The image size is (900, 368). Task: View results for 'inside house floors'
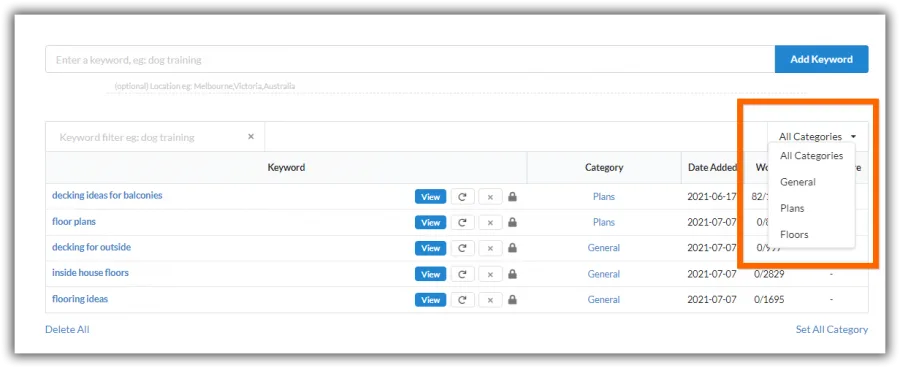click(430, 274)
